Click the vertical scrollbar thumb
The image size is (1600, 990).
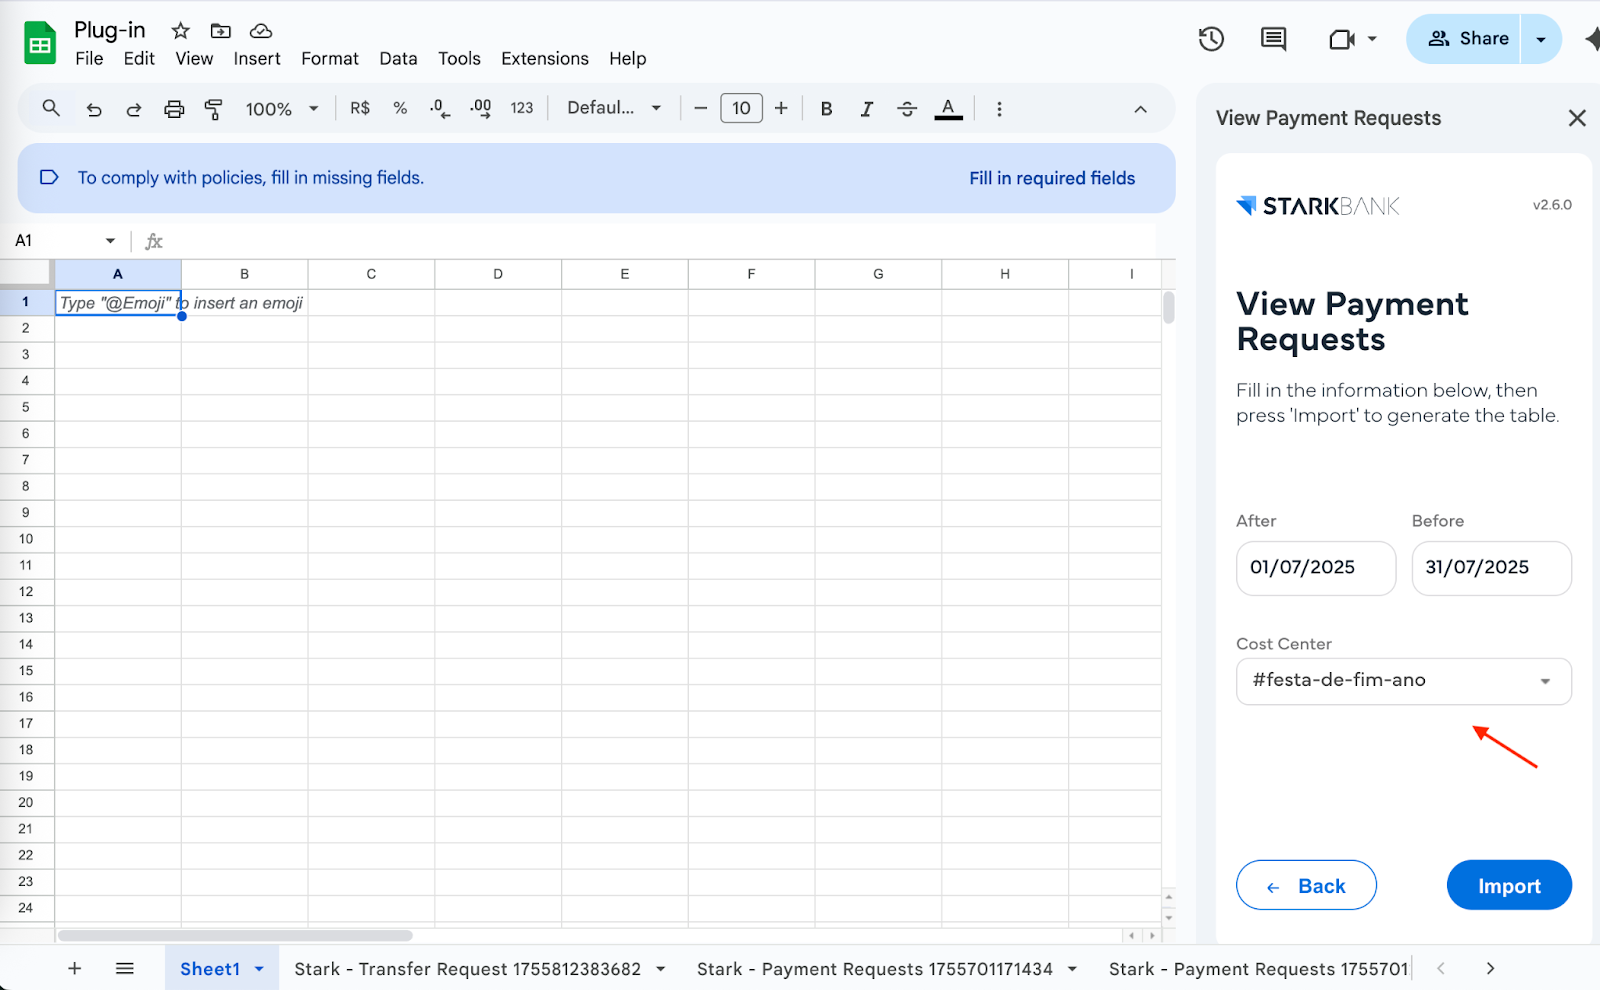(1168, 307)
